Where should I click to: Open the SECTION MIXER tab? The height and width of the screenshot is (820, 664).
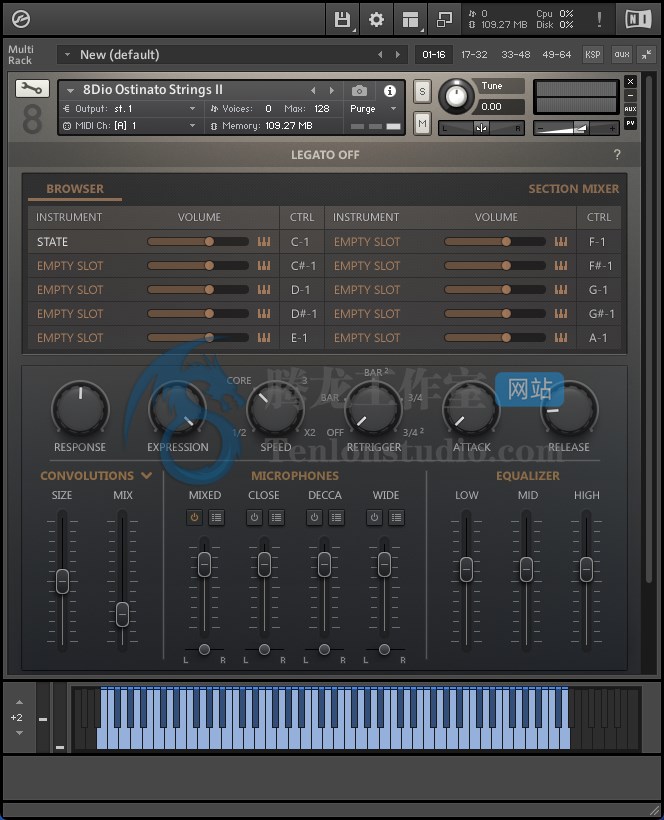point(574,189)
